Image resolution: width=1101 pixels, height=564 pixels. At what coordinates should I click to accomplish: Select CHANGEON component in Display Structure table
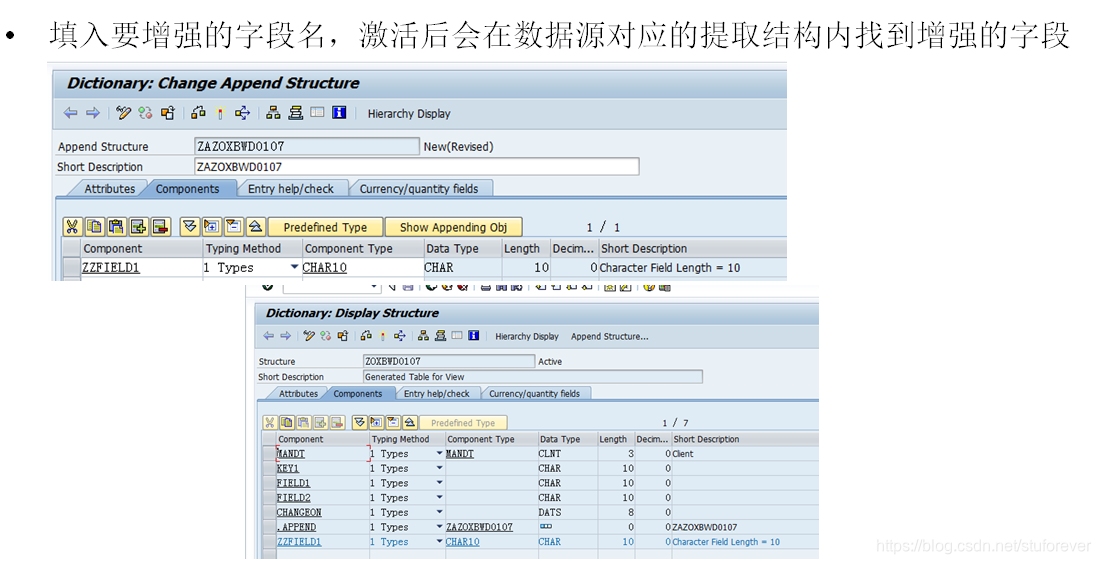pos(299,512)
